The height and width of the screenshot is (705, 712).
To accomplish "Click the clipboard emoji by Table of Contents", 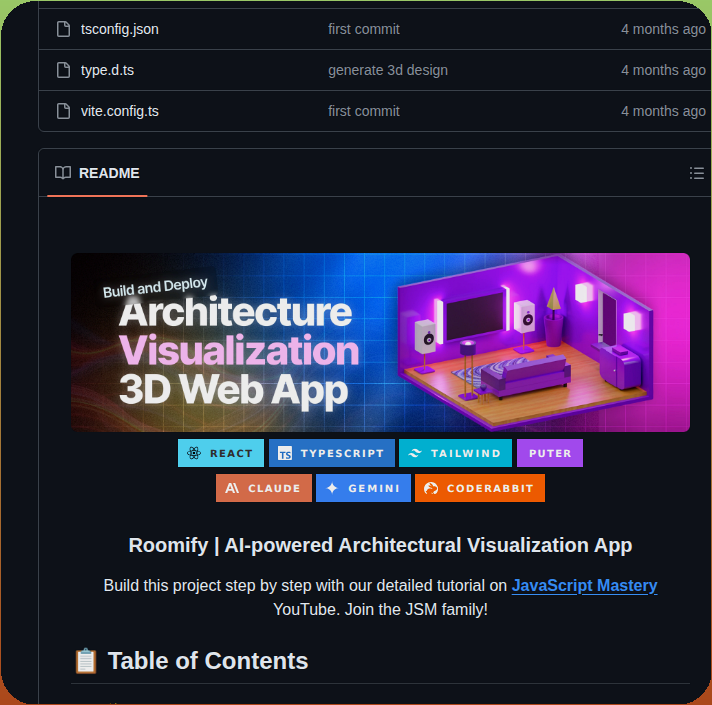I will [86, 661].
